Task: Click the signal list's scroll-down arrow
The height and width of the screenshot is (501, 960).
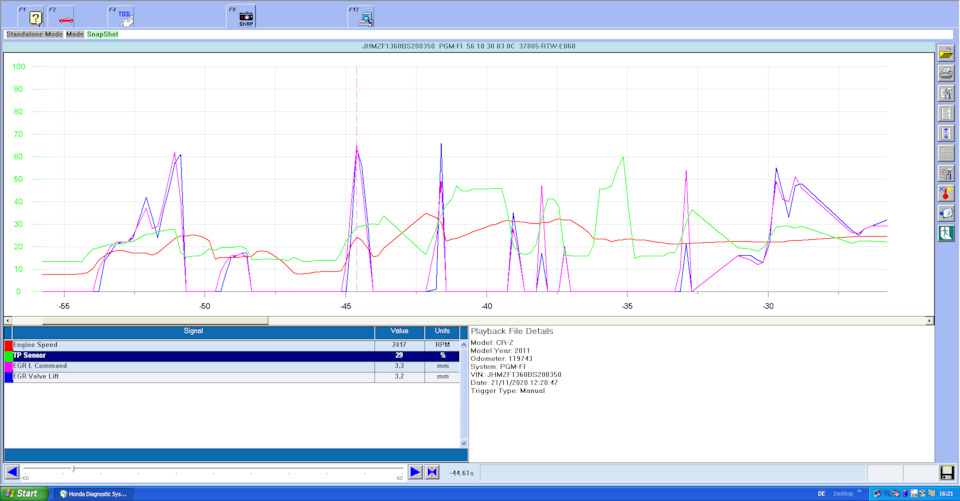Action: pos(463,443)
